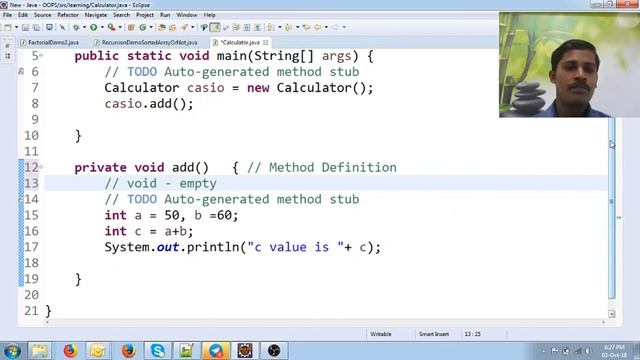Viewport: 640px width, 360px height.
Task: Collapse main method fold marker at line 5
Action: [x=41, y=55]
